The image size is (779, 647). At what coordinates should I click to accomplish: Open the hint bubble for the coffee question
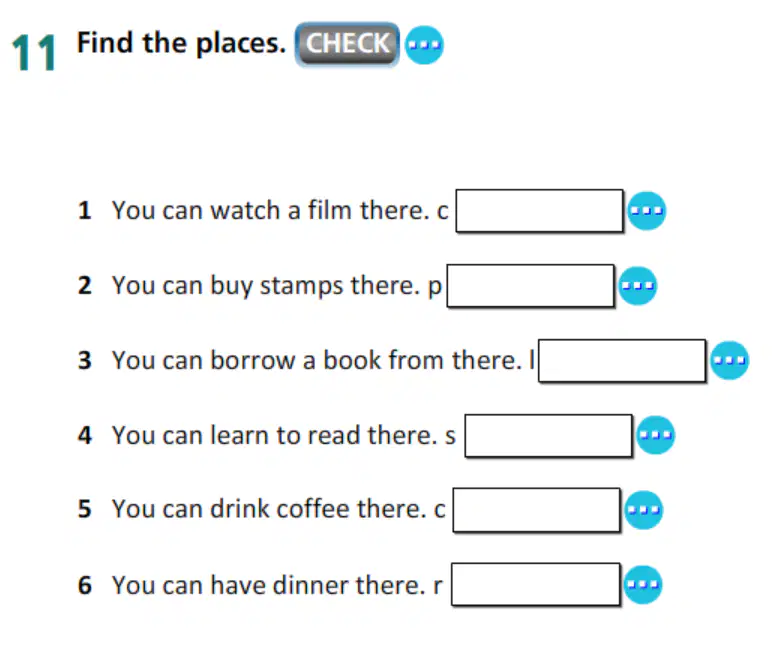pyautogui.click(x=643, y=510)
